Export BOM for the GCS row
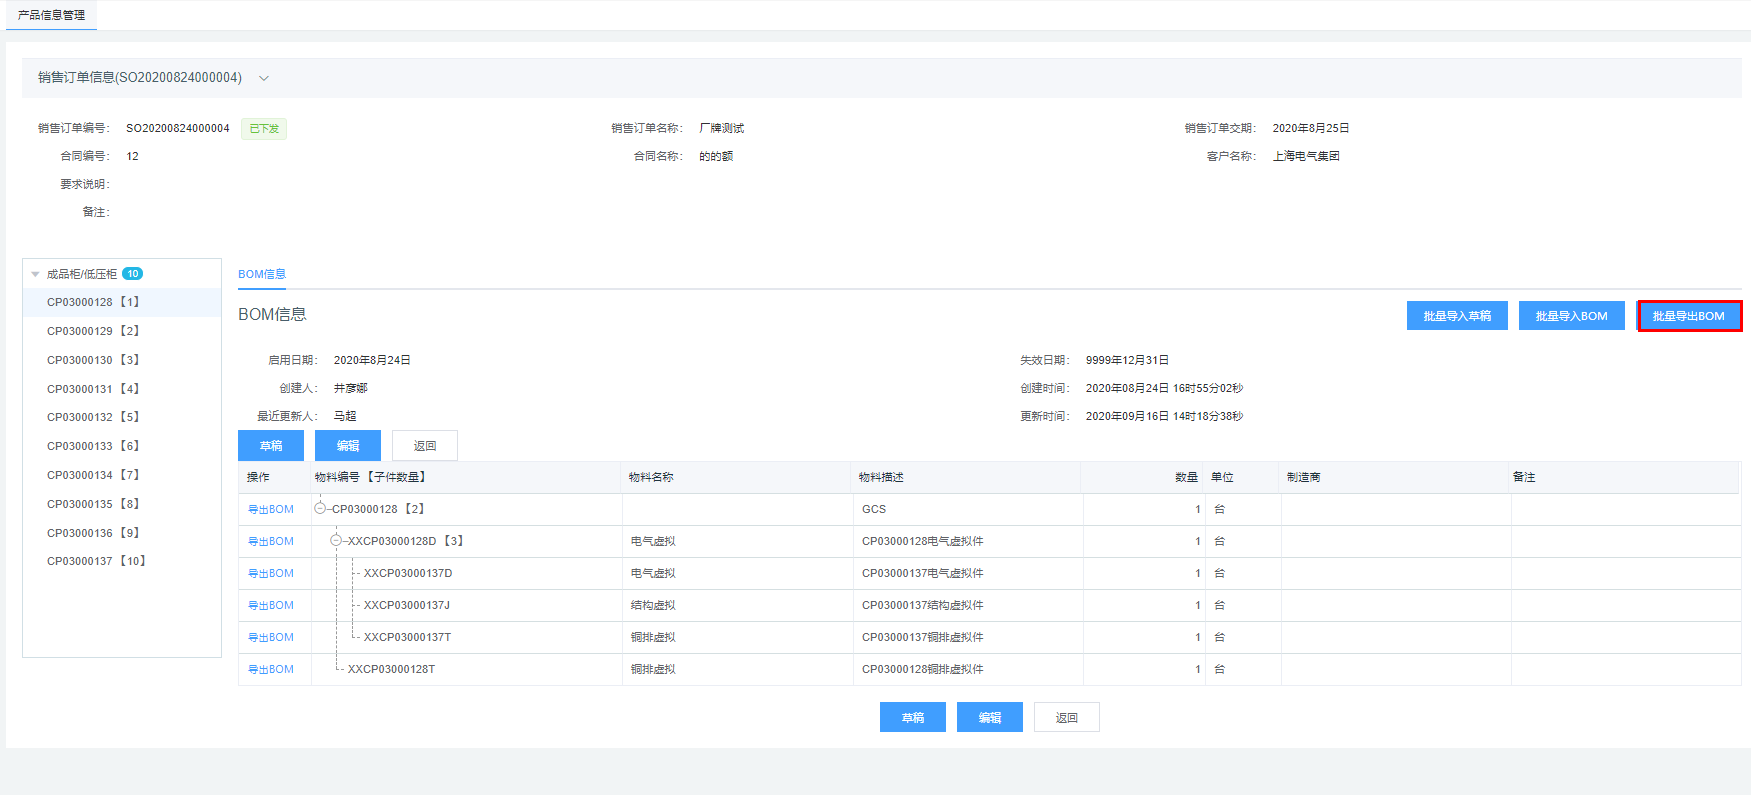 [271, 509]
